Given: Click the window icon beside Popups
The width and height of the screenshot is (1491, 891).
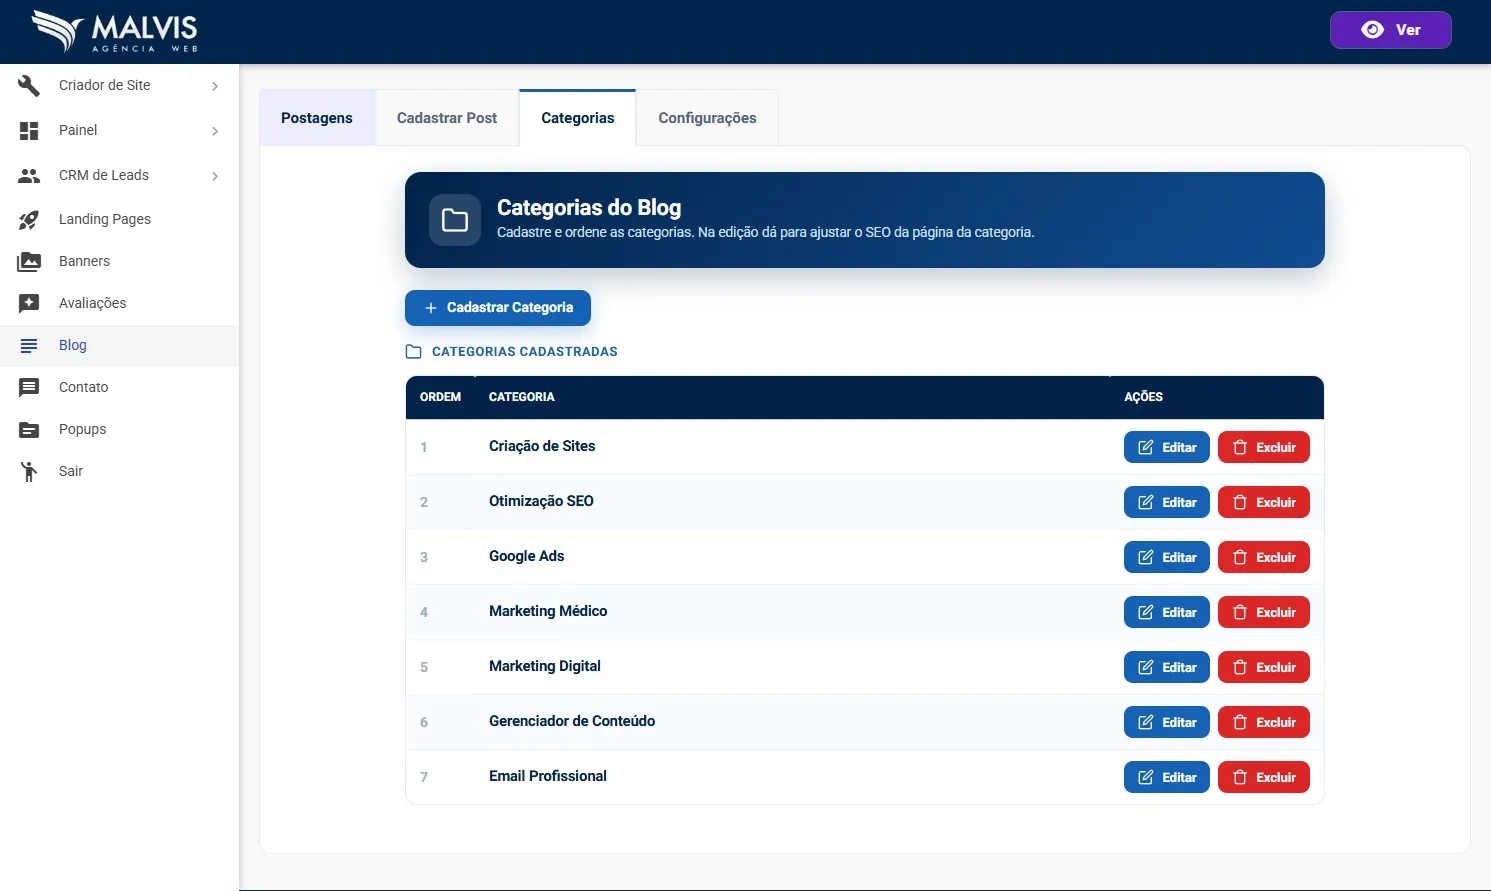Looking at the screenshot, I should (x=29, y=429).
